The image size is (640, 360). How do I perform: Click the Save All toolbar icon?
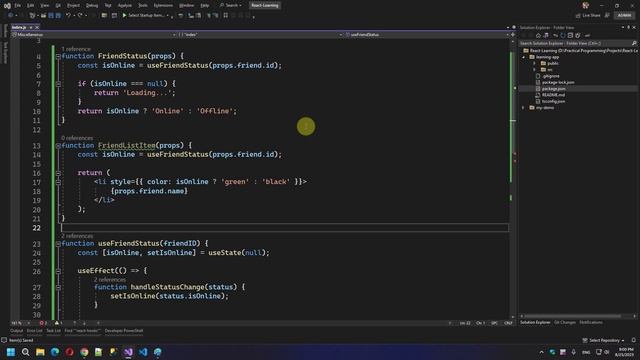[x=58, y=16]
